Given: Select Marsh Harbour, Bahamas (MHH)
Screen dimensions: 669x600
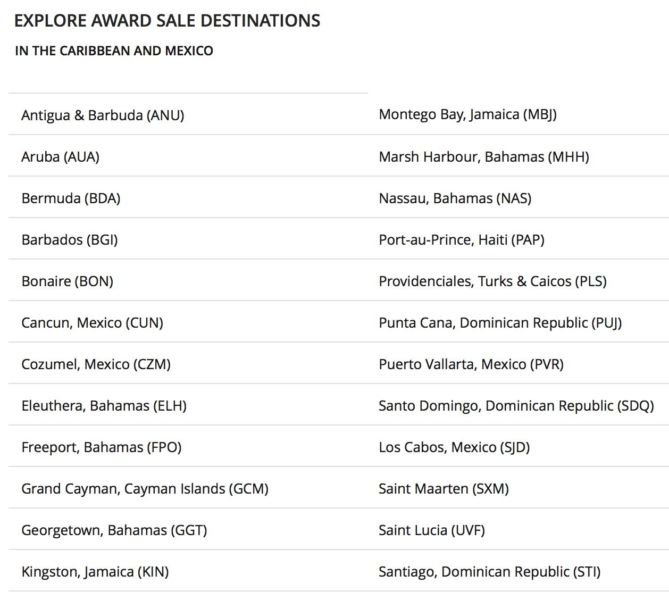Looking at the screenshot, I should 484,157.
